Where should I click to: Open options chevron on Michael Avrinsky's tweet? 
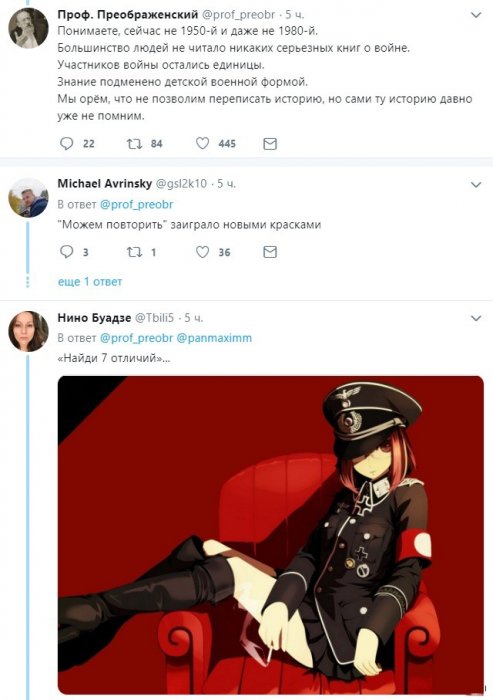pyautogui.click(x=476, y=184)
